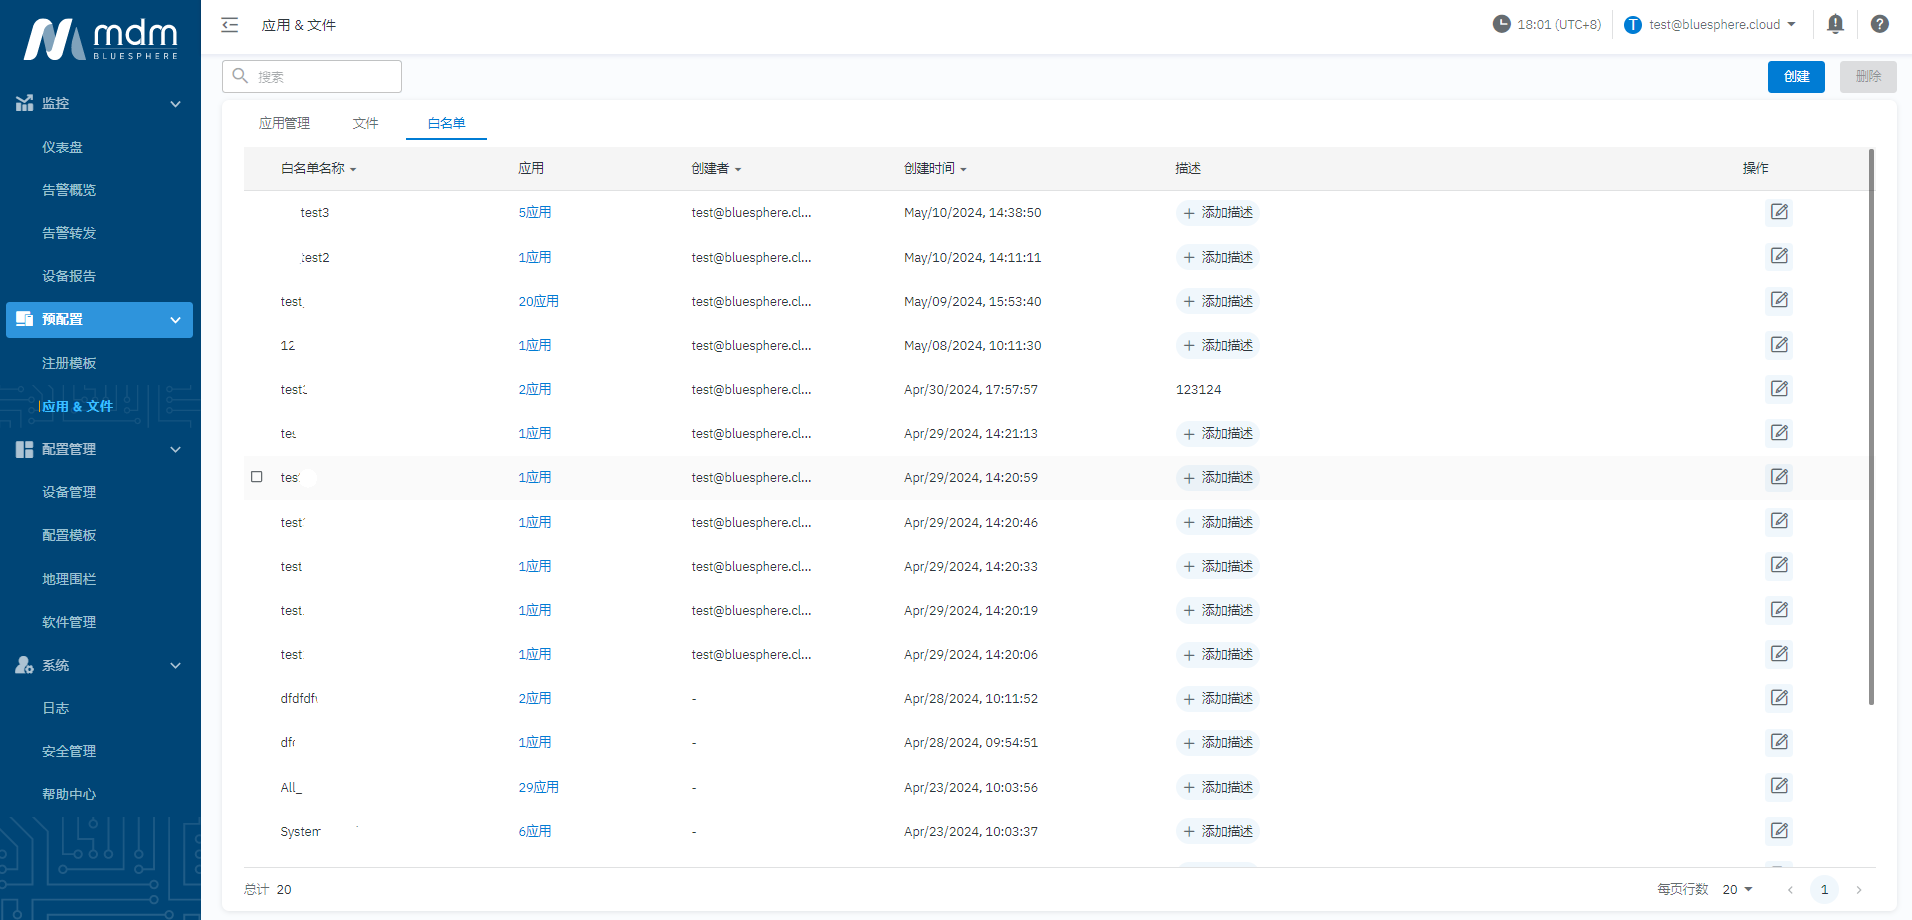Click the plus icon in the 20应用 row

point(1188,302)
